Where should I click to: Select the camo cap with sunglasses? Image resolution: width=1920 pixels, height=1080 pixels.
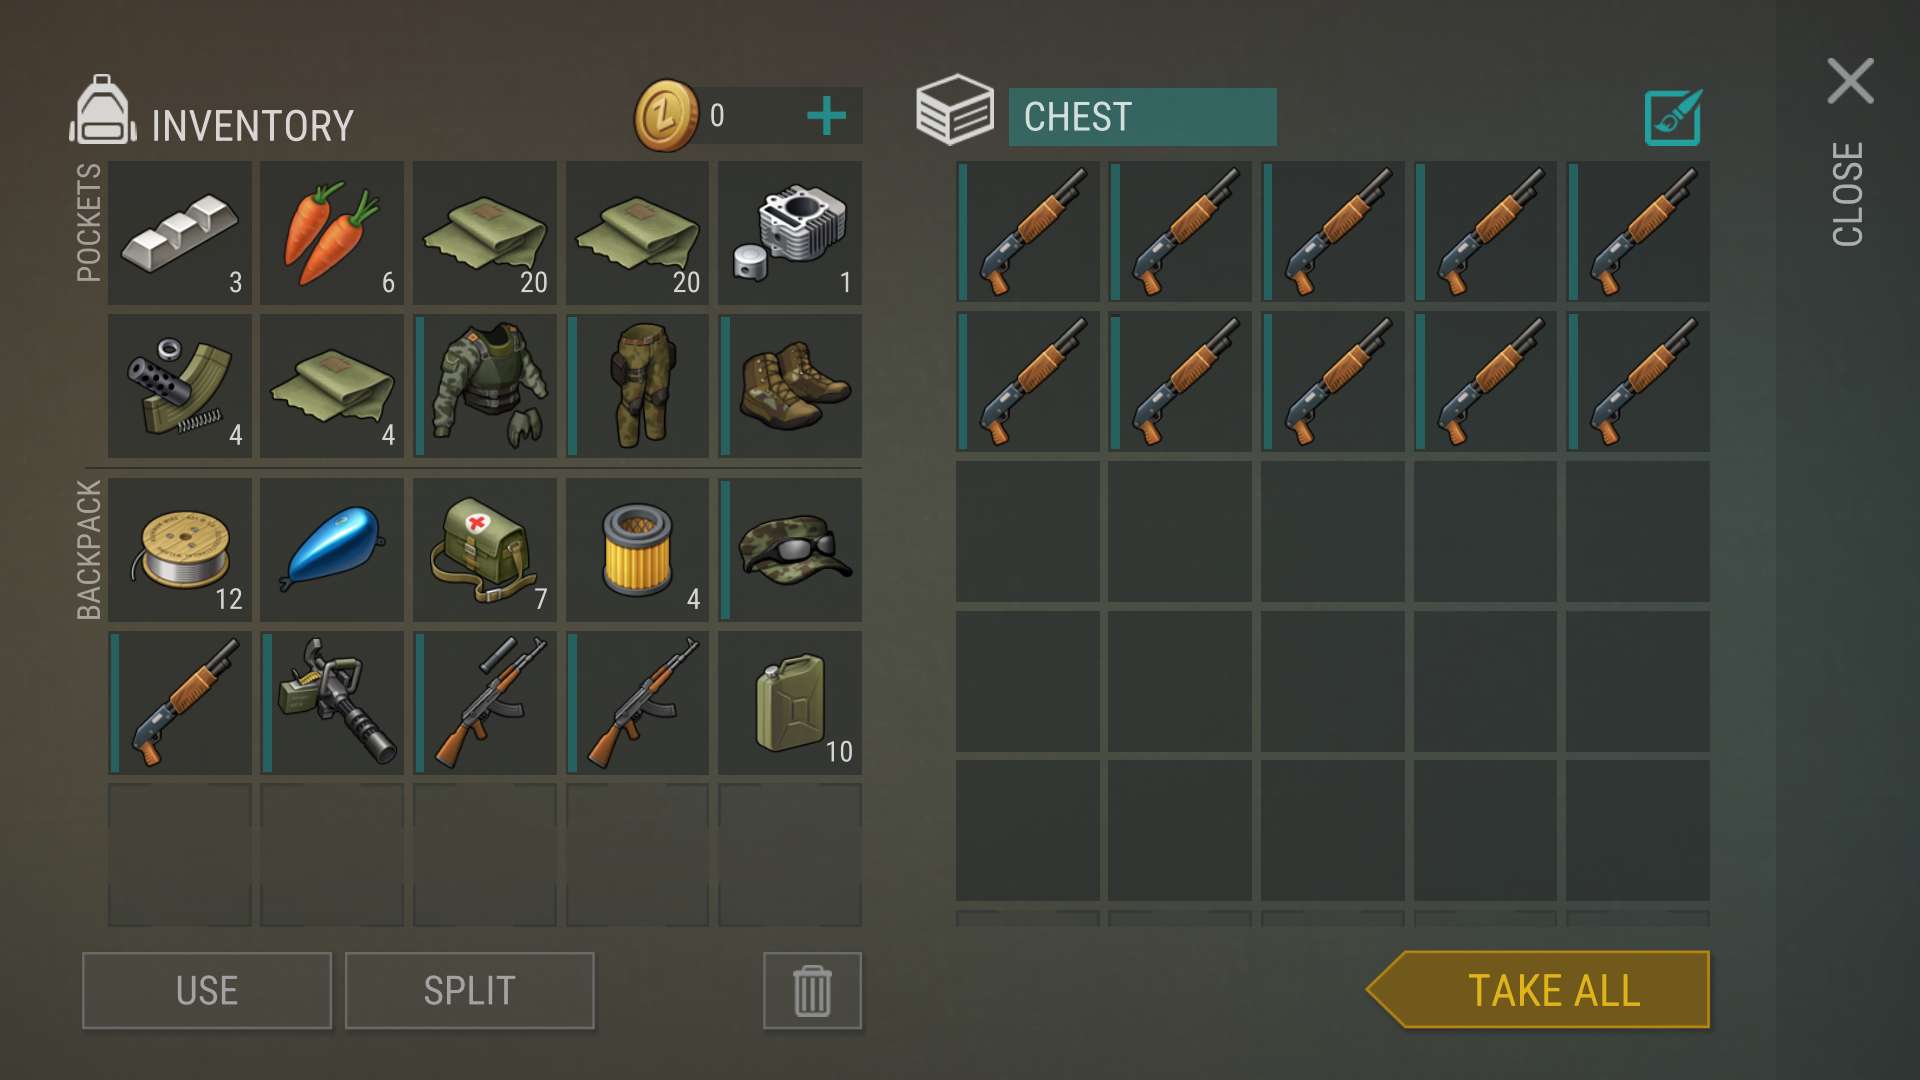[x=790, y=550]
